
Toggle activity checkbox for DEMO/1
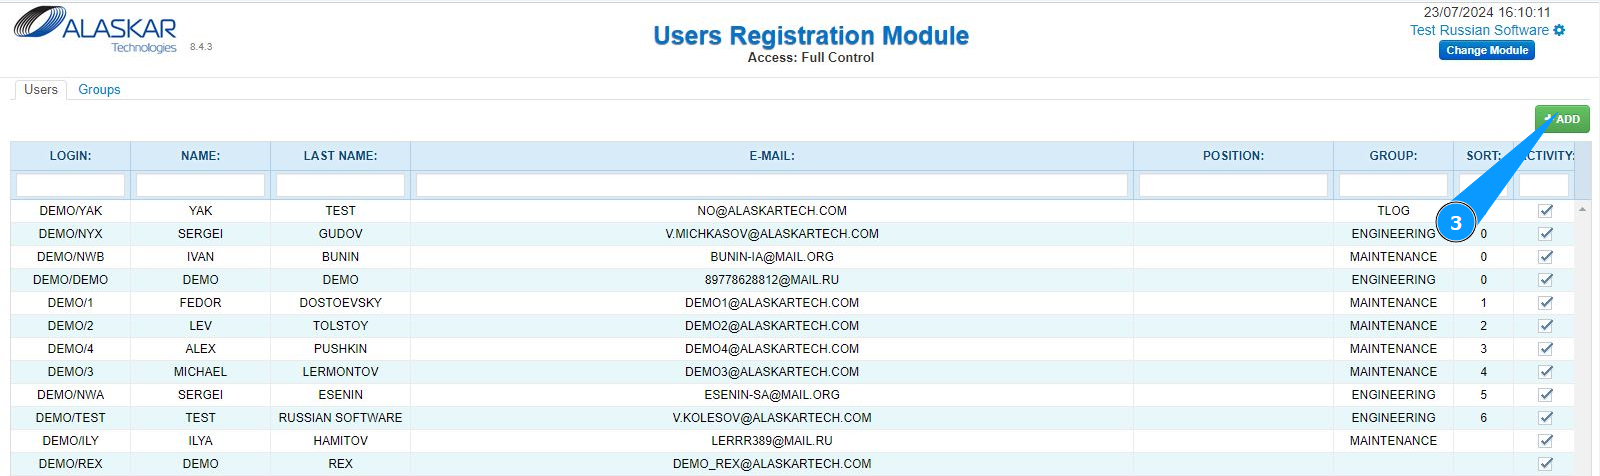[x=1546, y=302]
